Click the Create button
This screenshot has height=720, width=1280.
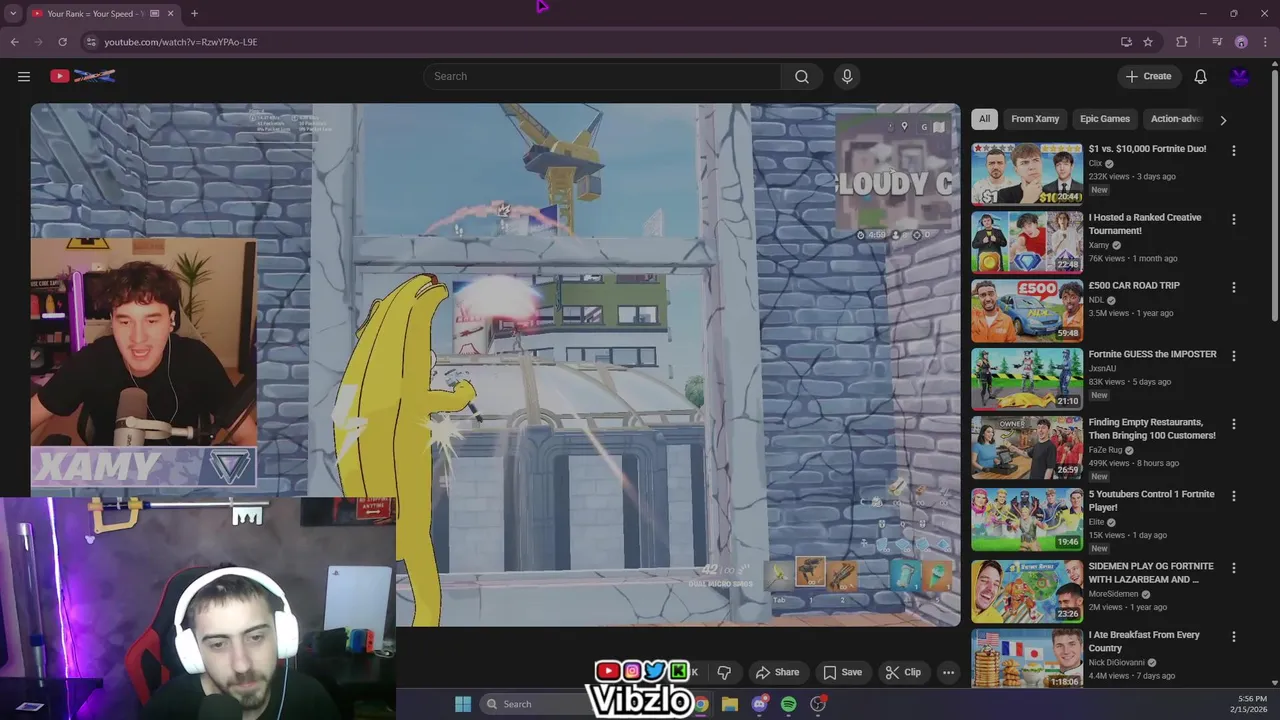coord(1148,76)
